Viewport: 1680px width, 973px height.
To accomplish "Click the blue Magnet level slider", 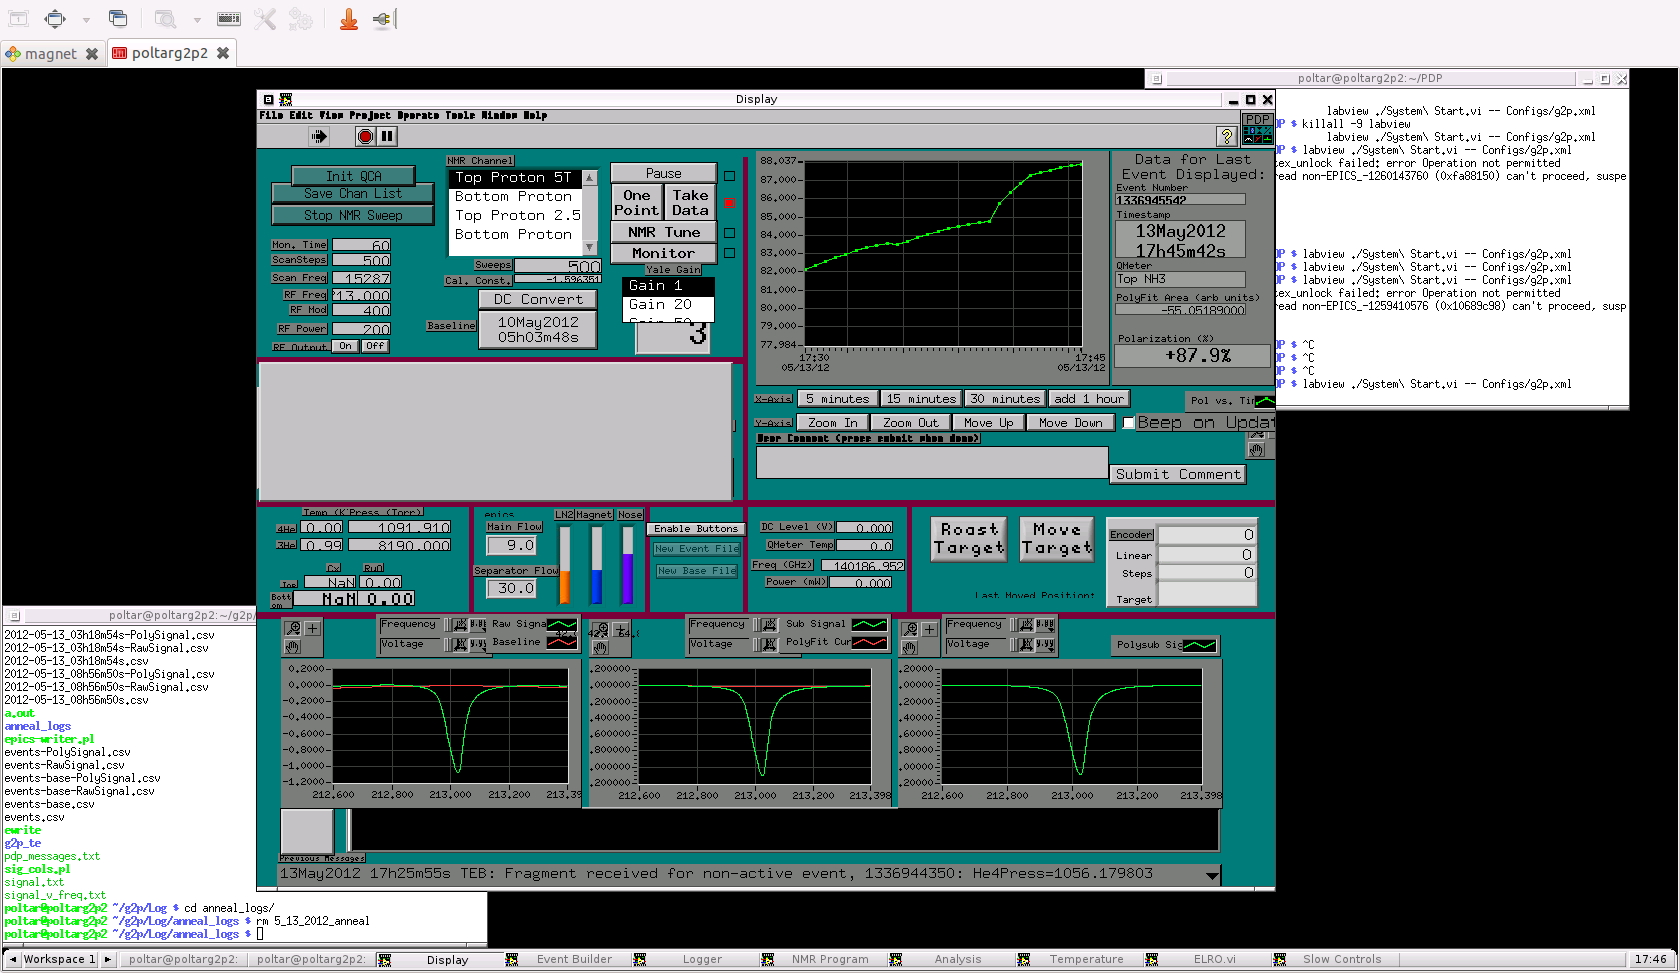I will 596,565.
